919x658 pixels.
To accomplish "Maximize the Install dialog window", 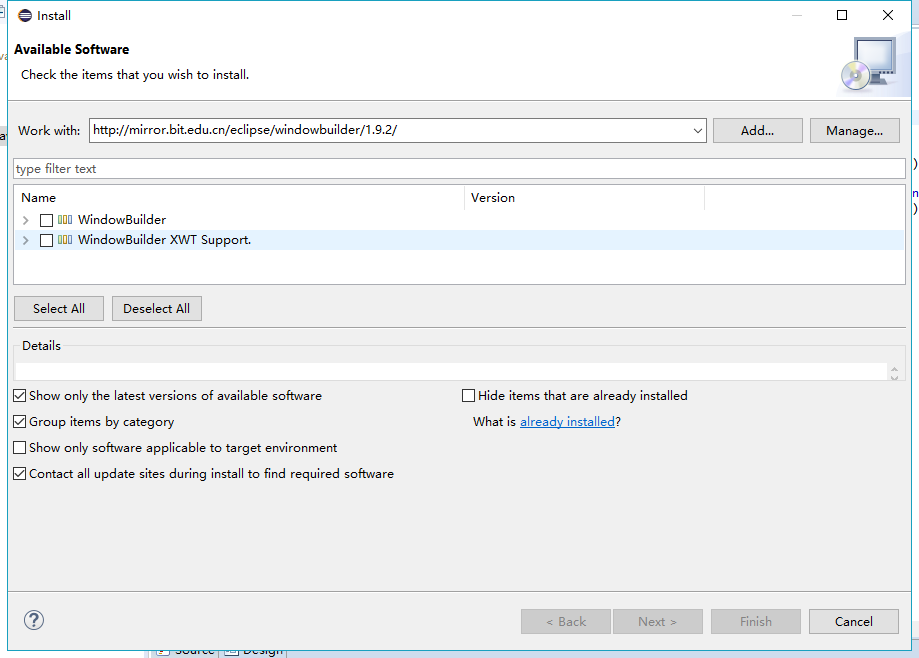I will point(842,15).
